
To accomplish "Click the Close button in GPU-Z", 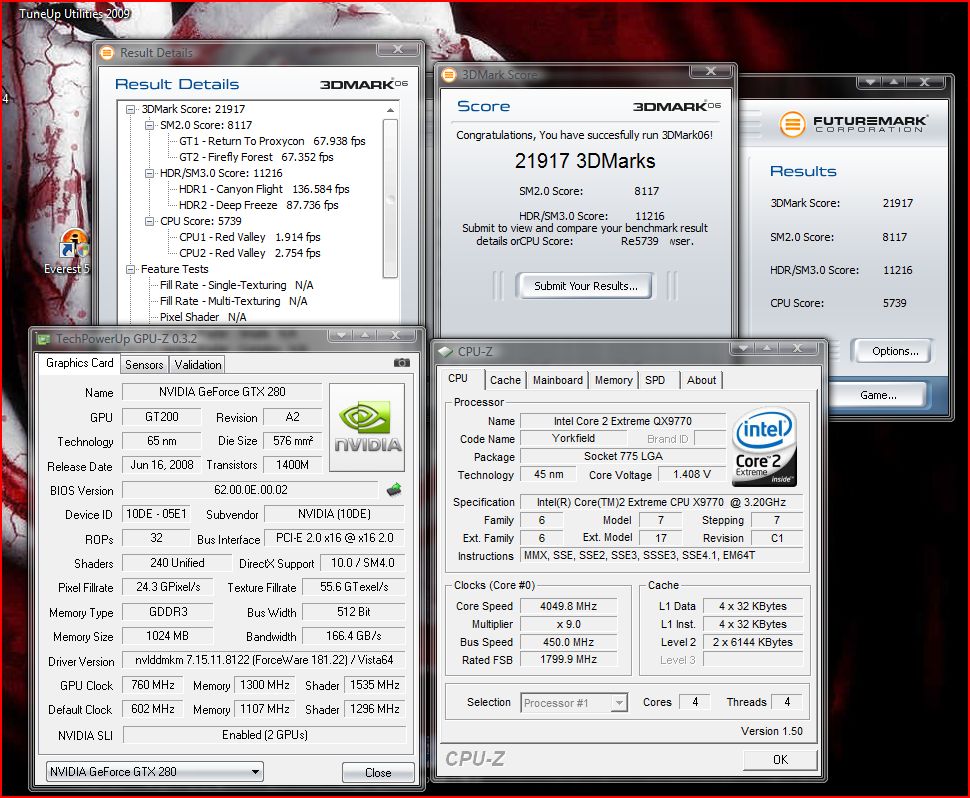I will 378,773.
